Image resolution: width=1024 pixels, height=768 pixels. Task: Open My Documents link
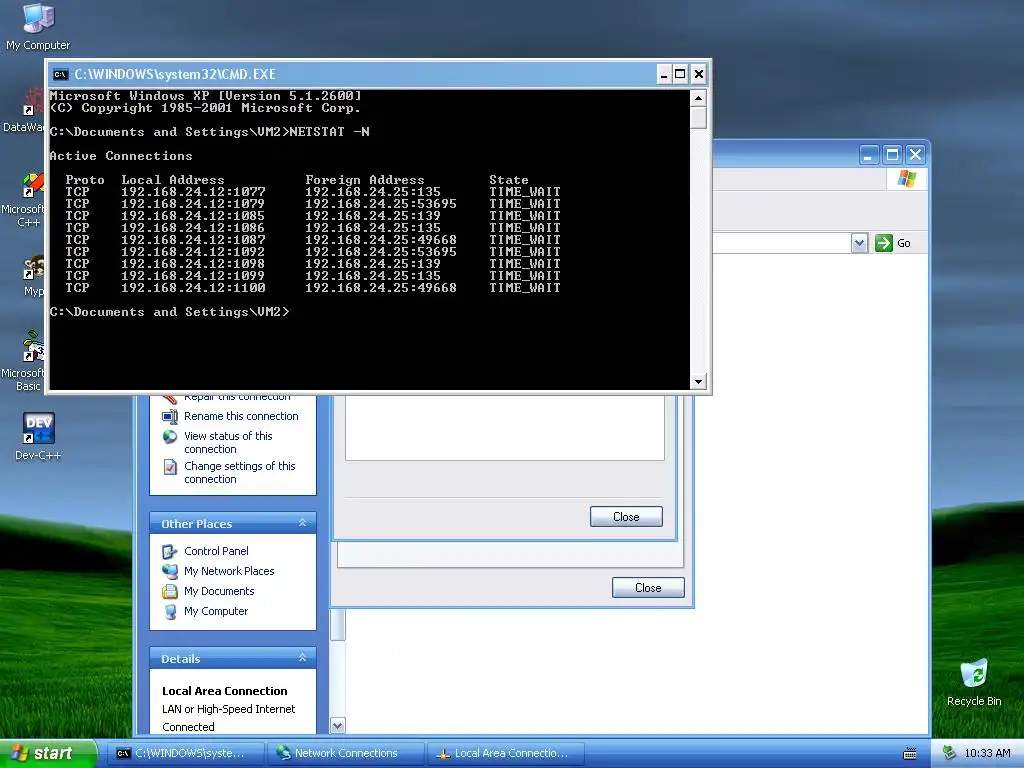[x=219, y=591]
